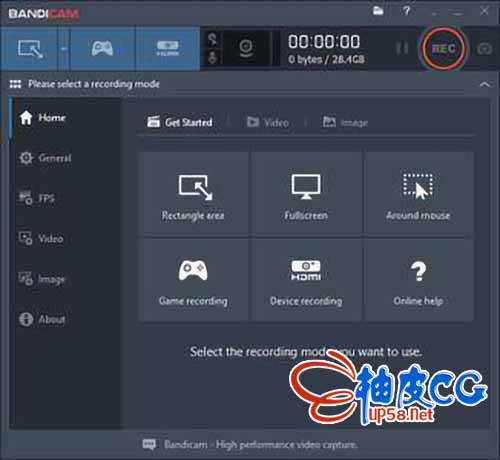Open help question mark in title bar
The width and height of the screenshot is (500, 460).
coord(406,11)
